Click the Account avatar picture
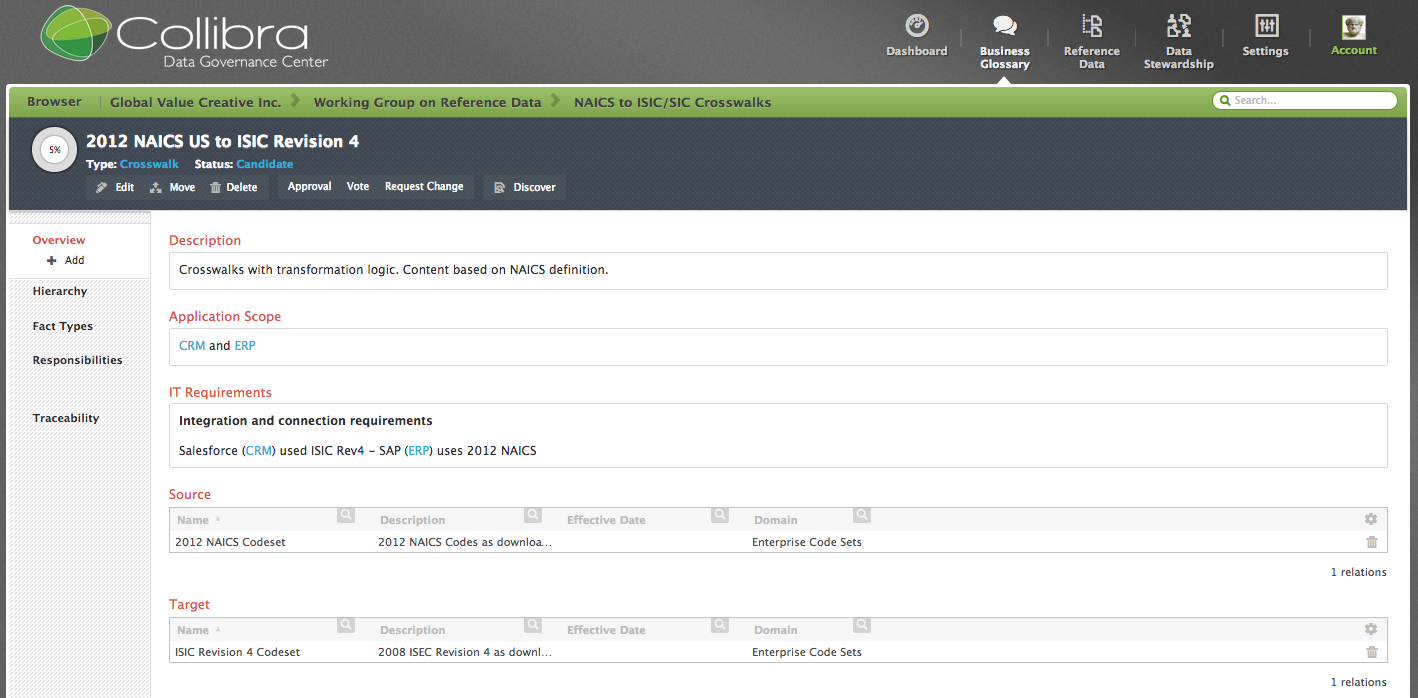 coord(1354,27)
